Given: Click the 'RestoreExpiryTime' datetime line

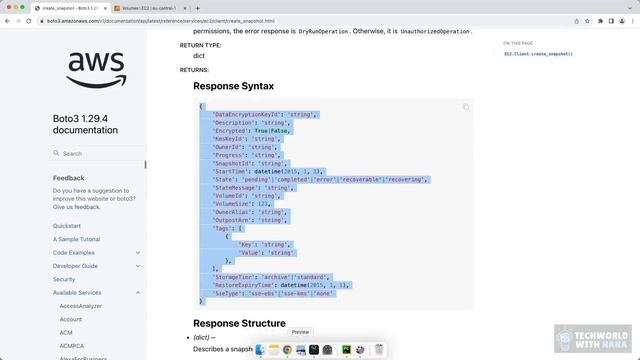Looking at the screenshot, I should tap(281, 285).
